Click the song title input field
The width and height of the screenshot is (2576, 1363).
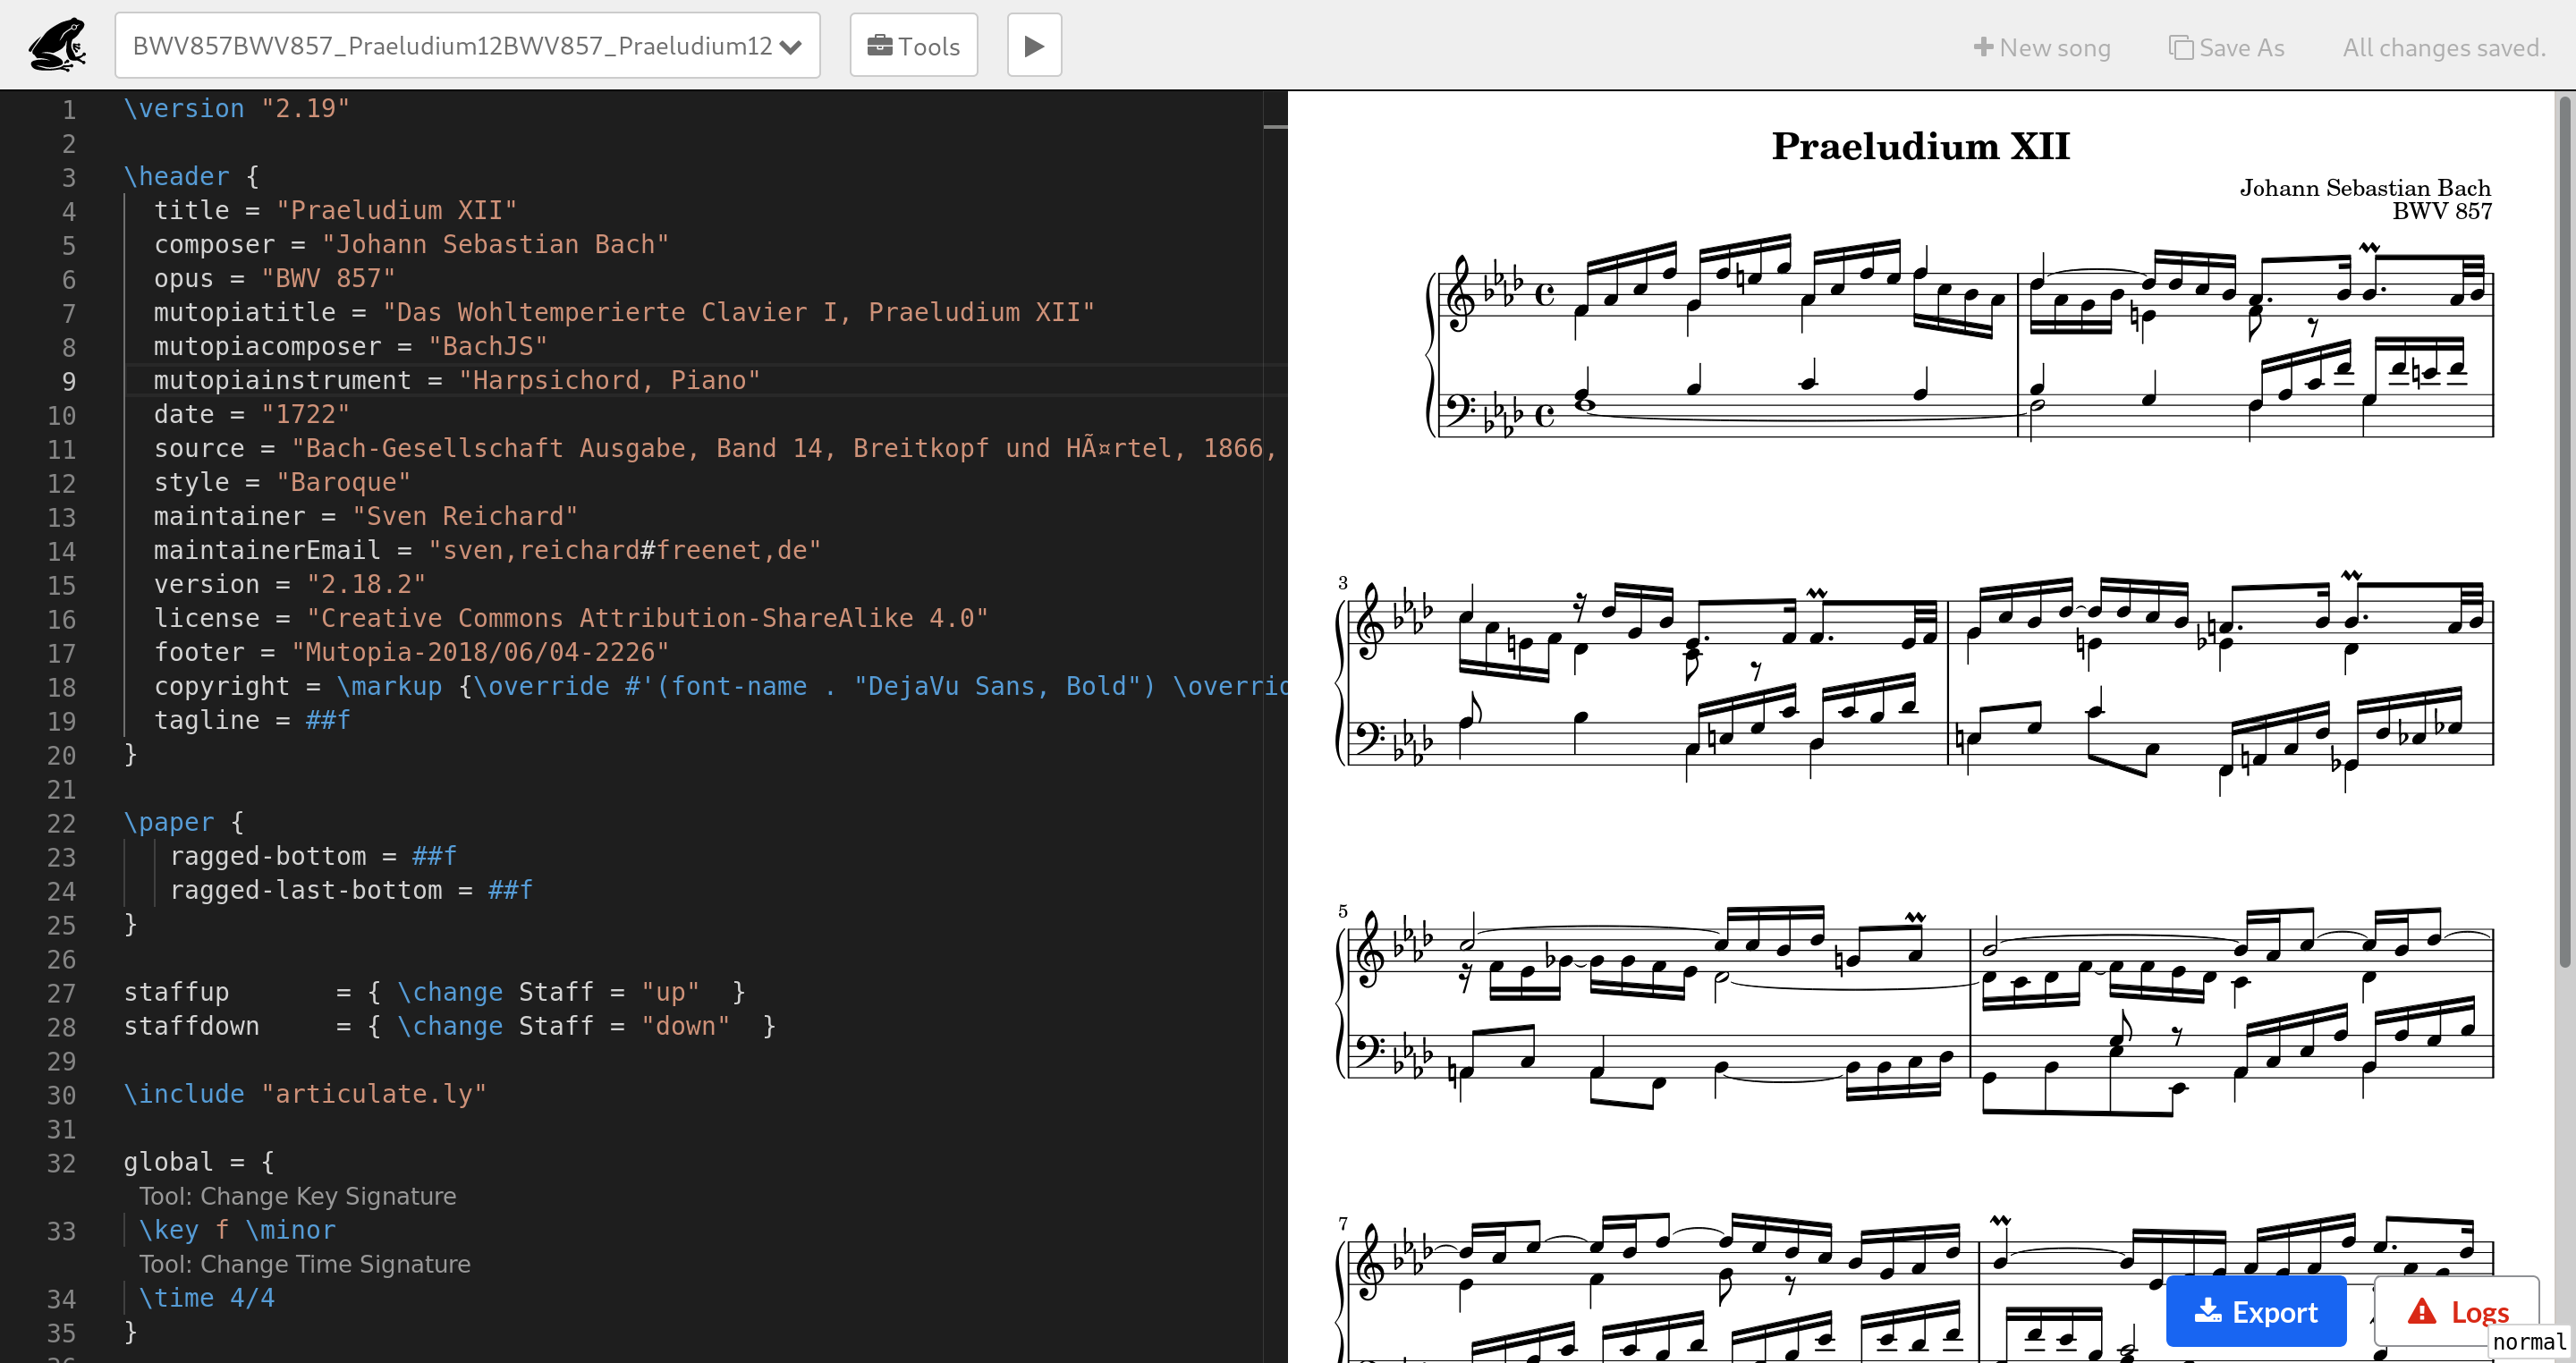click(463, 46)
